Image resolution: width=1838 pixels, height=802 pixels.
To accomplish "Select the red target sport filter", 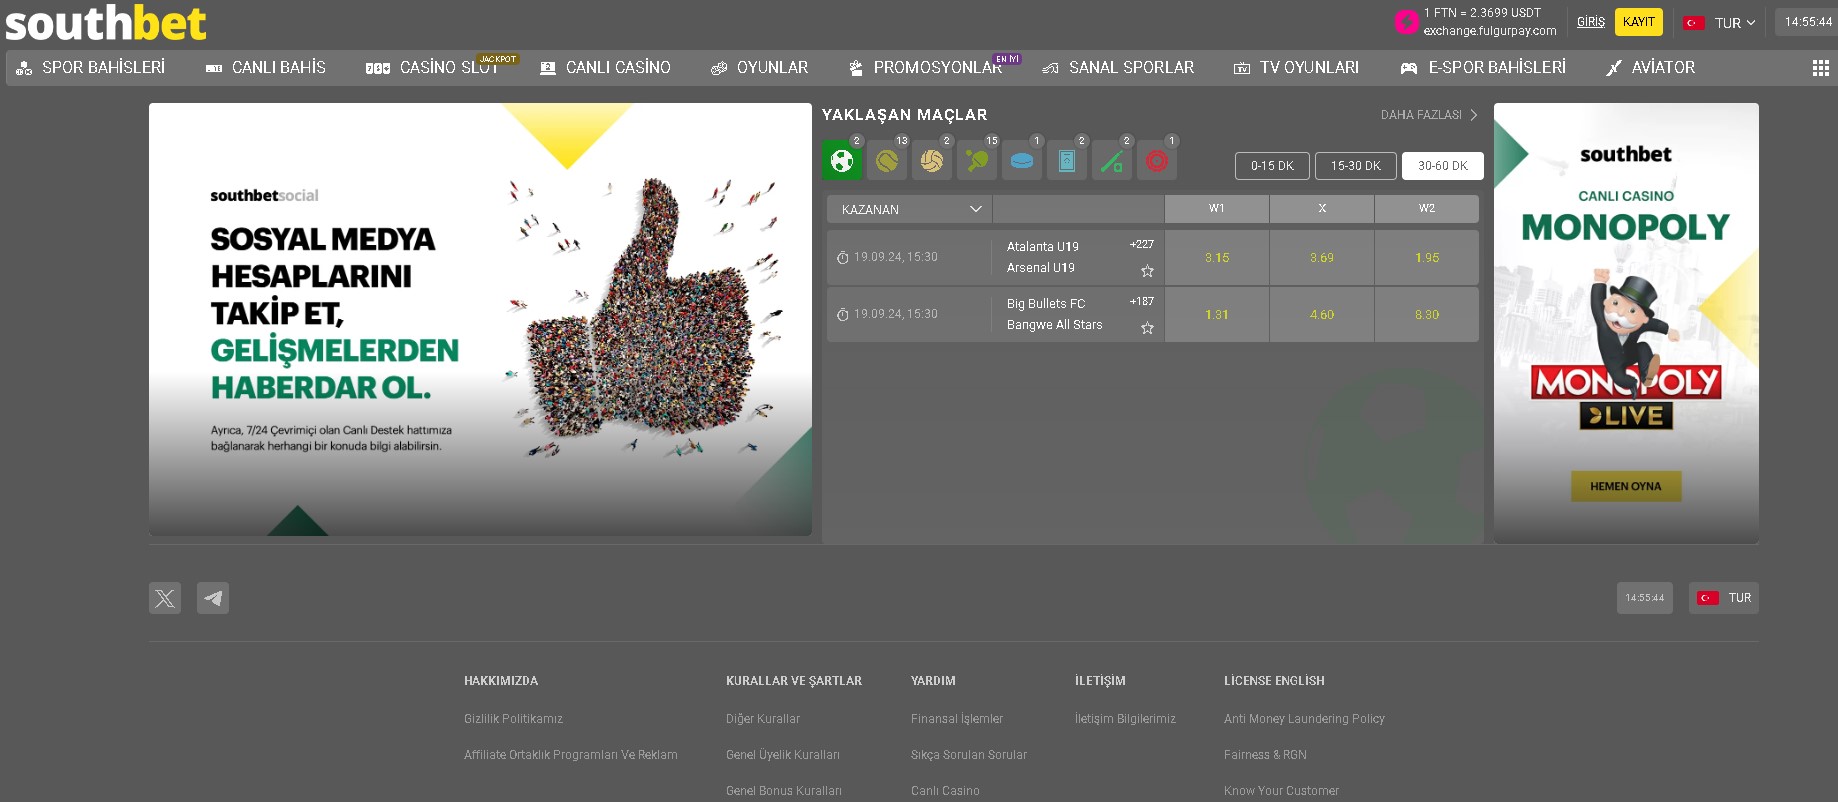I will 1157,160.
